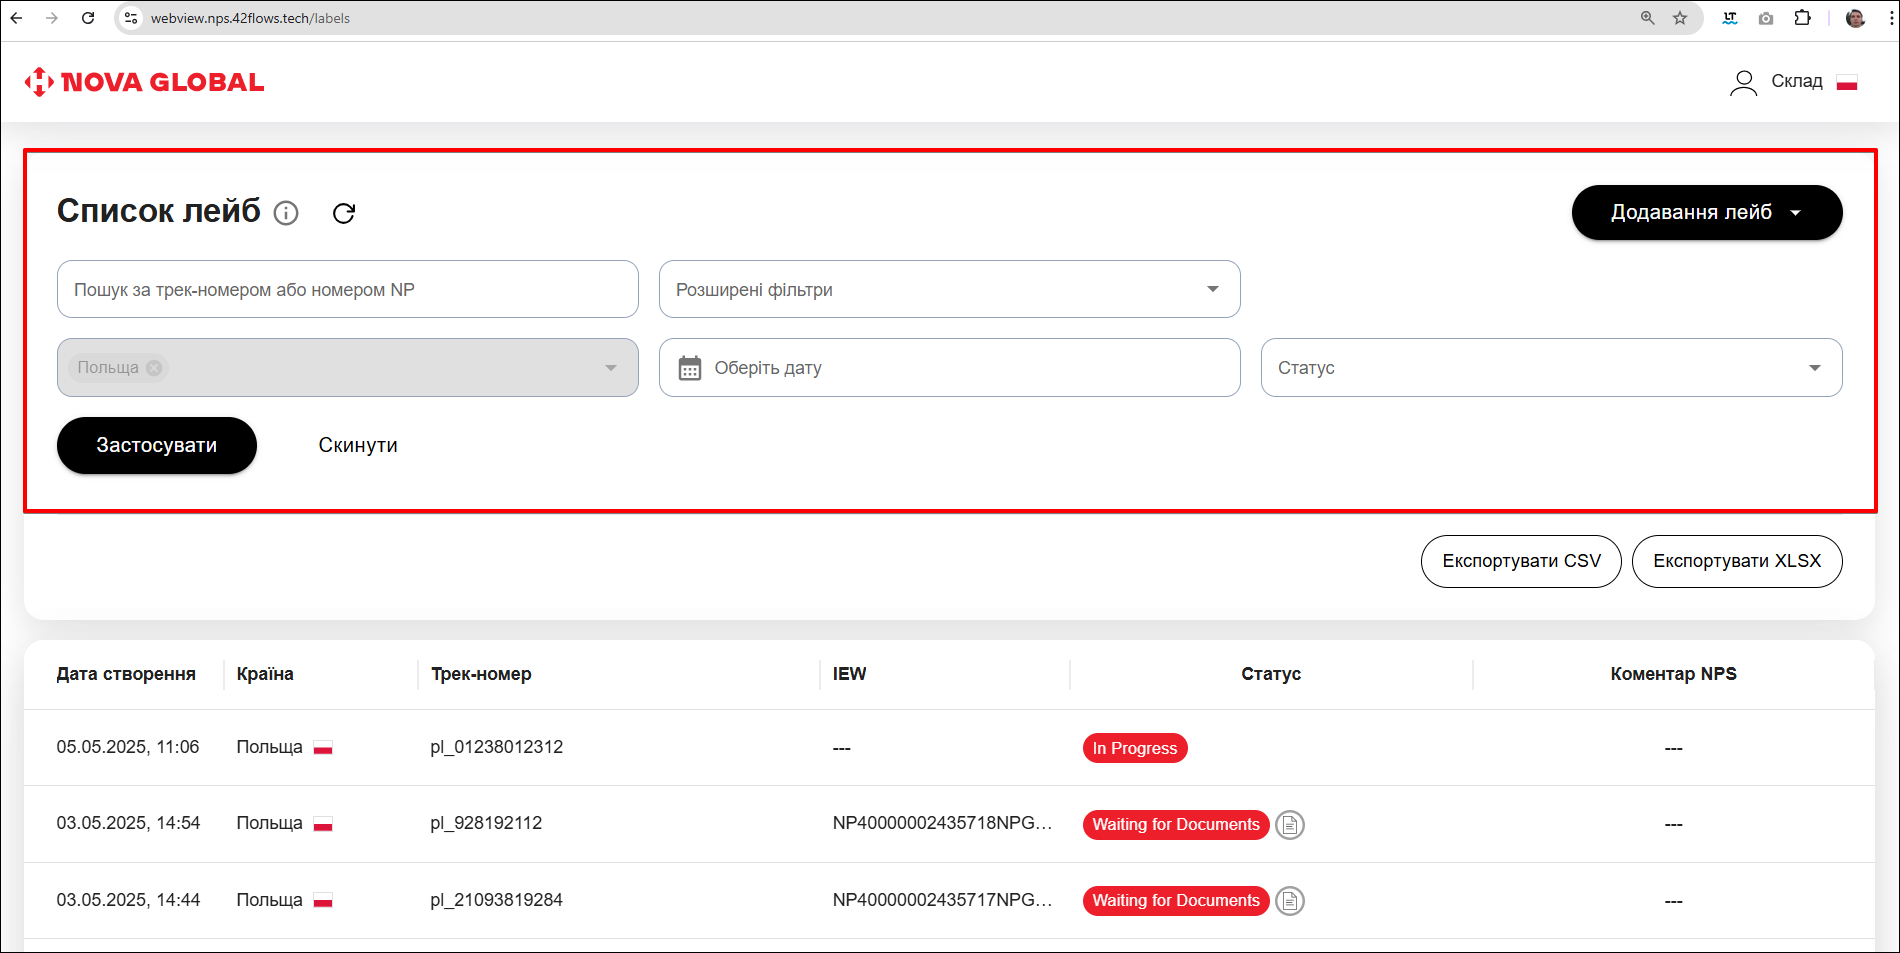Viewport: 1900px width, 953px height.
Task: Click the user profile icon near Склад
Action: click(1743, 82)
